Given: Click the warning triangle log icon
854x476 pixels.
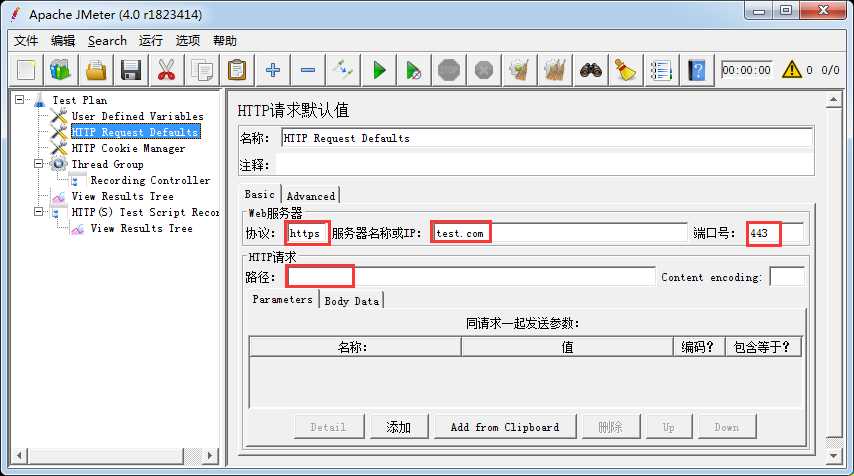Looking at the screenshot, I should (791, 70).
